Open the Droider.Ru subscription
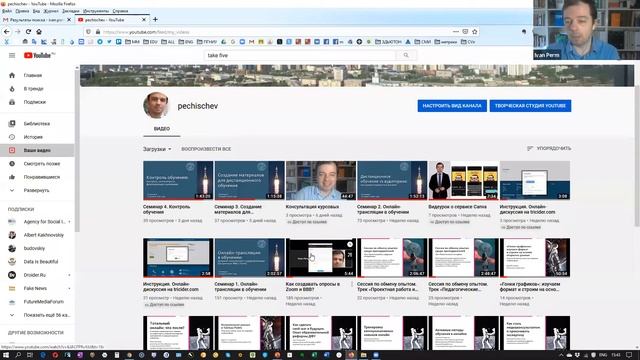640x360 pixels. [37, 275]
